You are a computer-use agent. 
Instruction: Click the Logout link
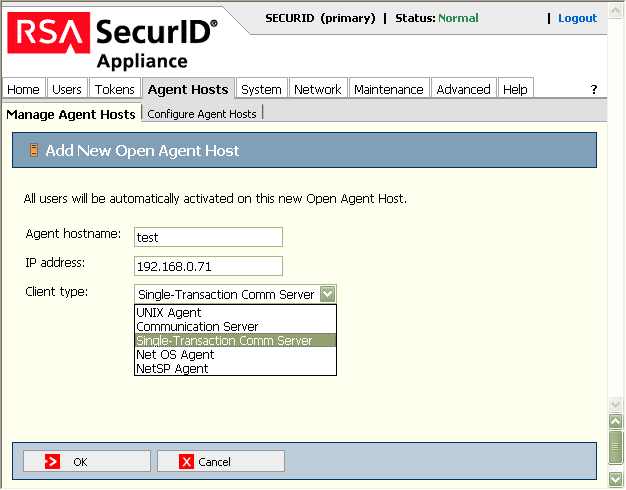(x=577, y=18)
